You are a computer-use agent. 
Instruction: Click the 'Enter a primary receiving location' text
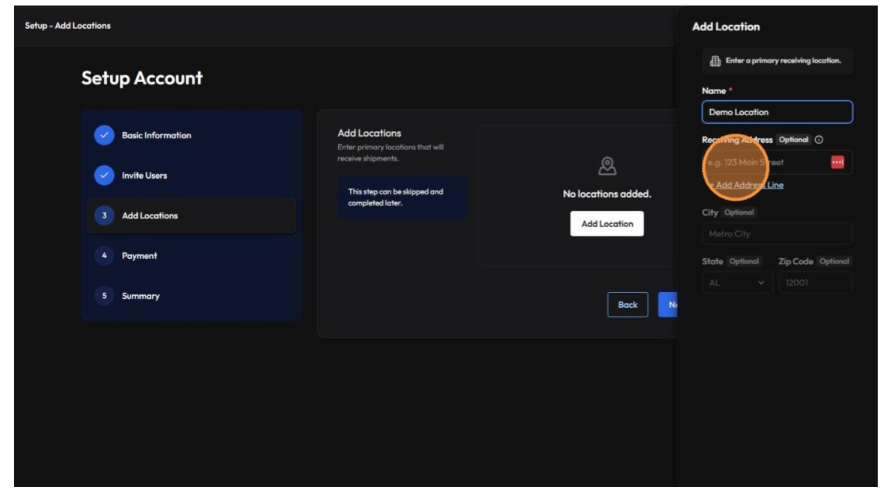click(x=783, y=60)
